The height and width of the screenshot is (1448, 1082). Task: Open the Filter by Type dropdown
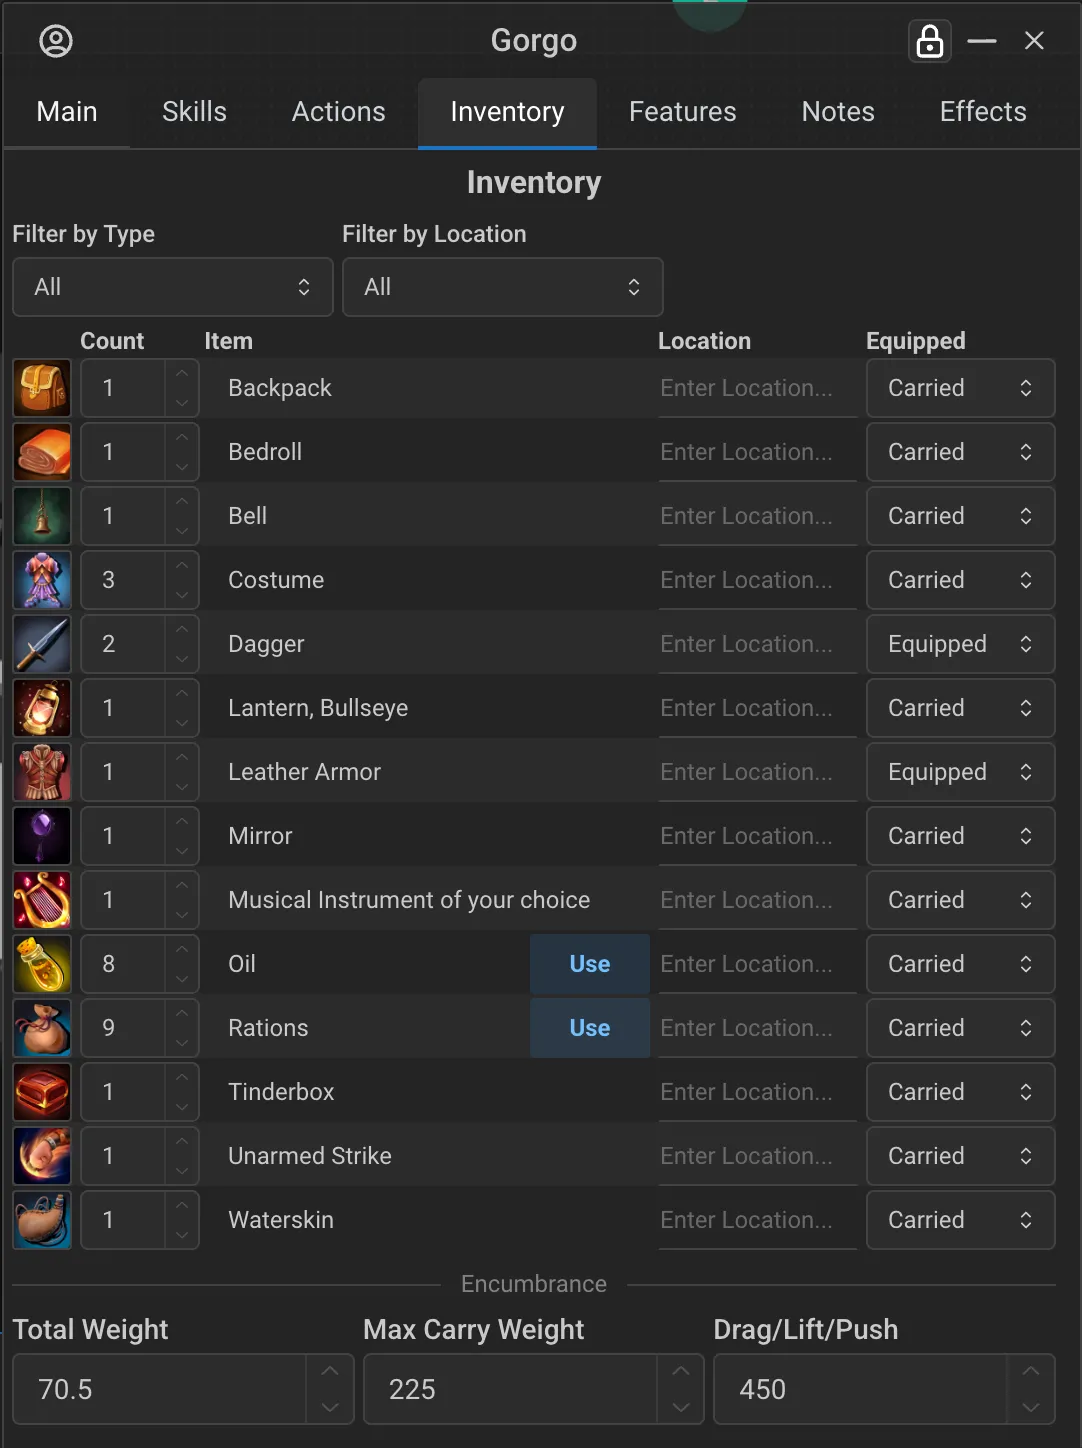[x=172, y=287]
